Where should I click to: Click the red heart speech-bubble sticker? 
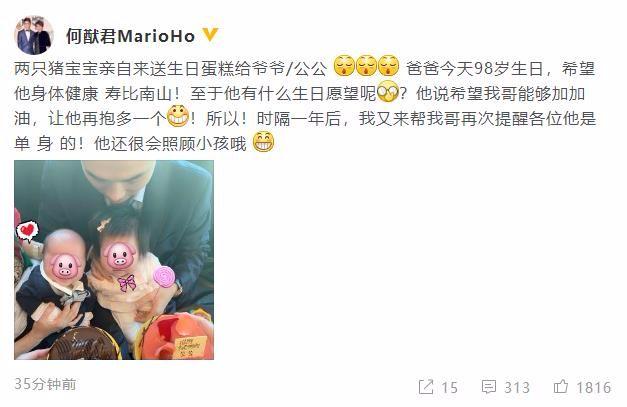pyautogui.click(x=27, y=231)
